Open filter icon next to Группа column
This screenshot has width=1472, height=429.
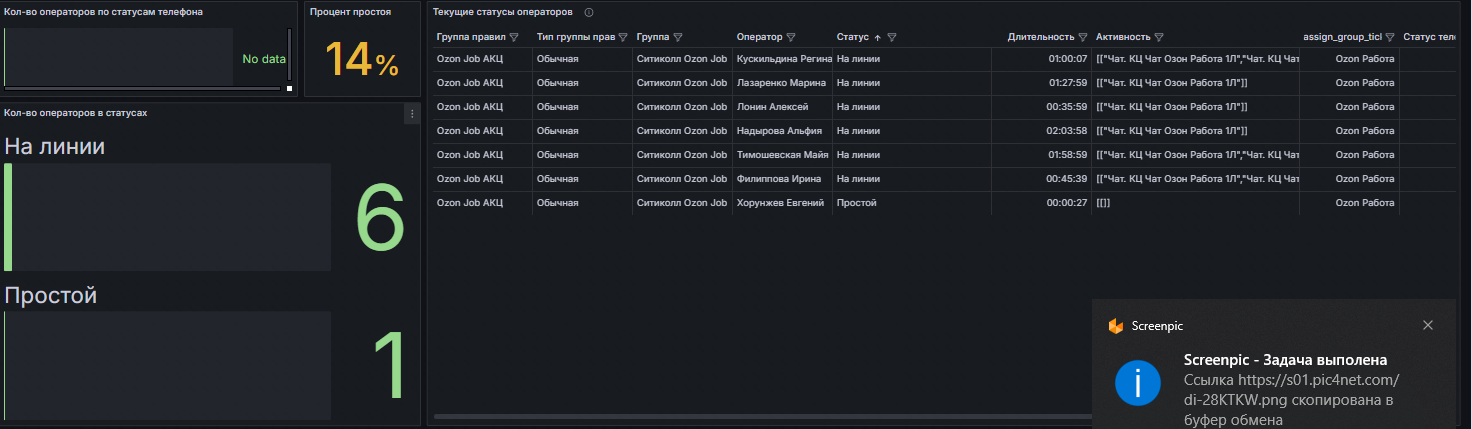click(x=678, y=37)
